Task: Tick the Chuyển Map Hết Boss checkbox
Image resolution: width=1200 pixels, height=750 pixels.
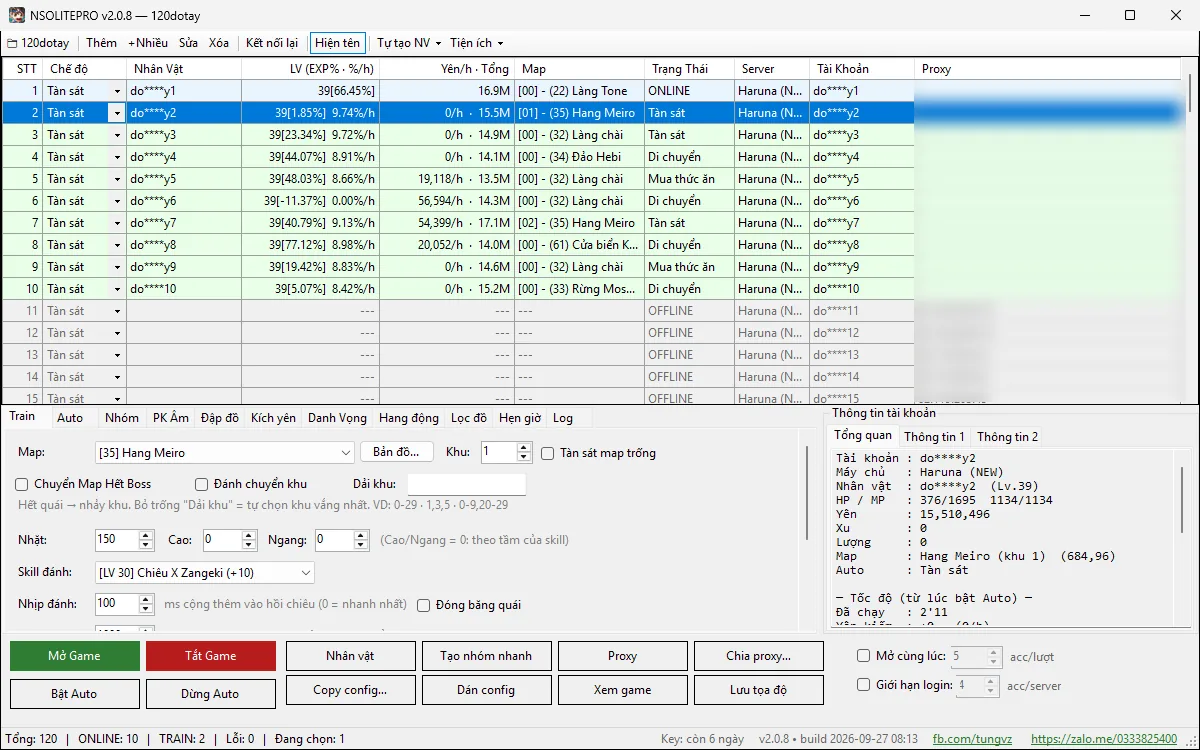Action: pyautogui.click(x=22, y=484)
